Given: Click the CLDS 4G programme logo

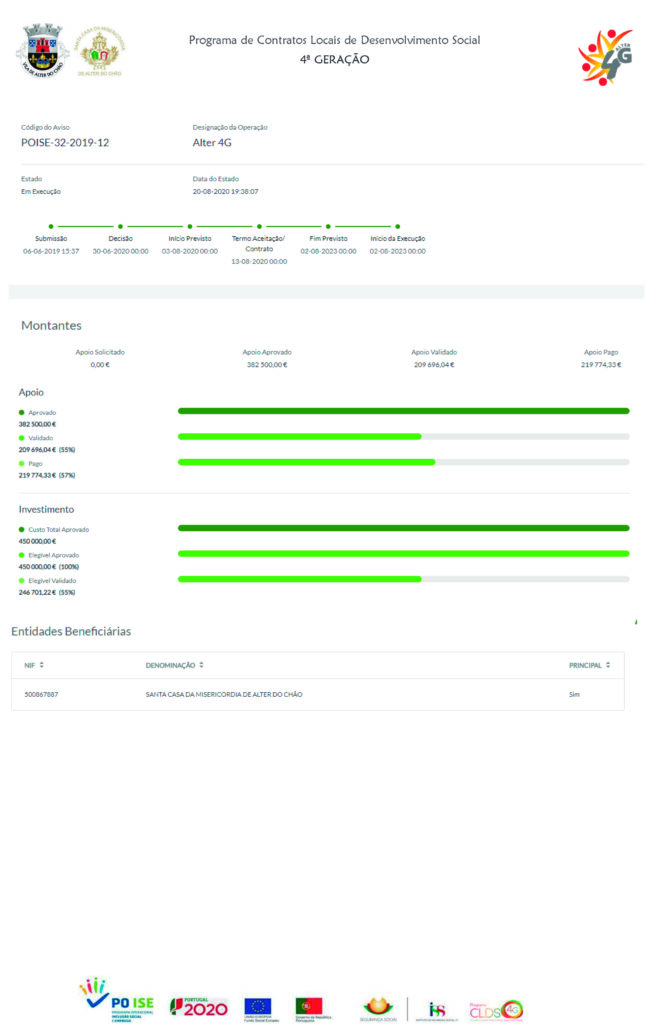Looking at the screenshot, I should click(x=496, y=1008).
